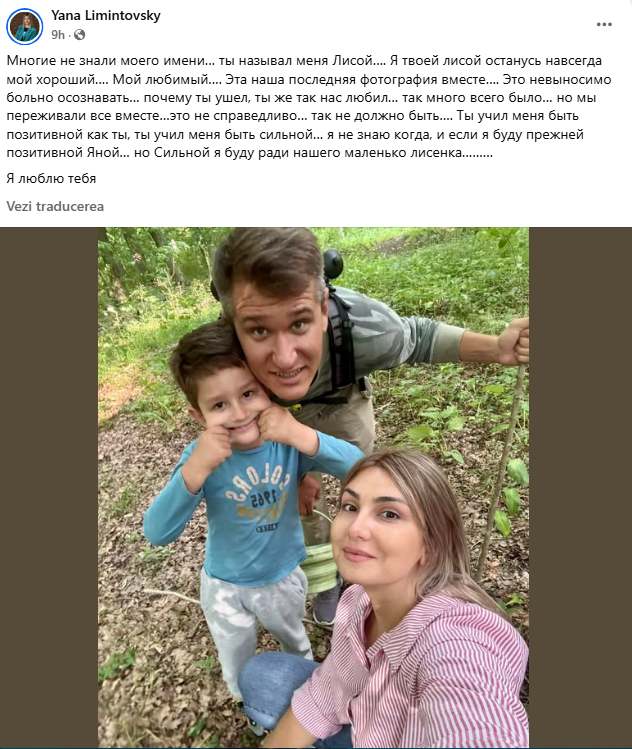Click the first line of the post text
The width and height of the screenshot is (632, 749).
300,61
